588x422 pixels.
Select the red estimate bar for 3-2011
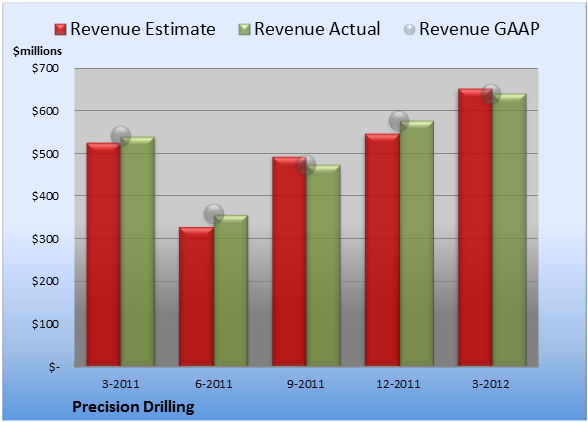tap(104, 255)
